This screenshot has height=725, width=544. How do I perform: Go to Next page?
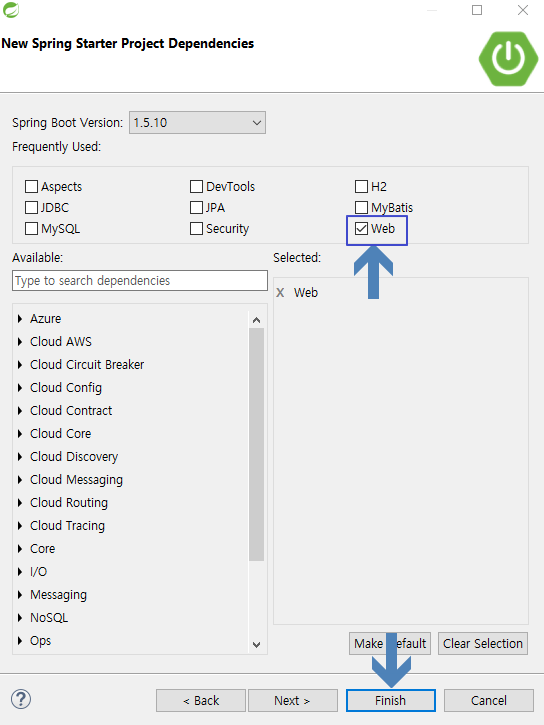click(x=293, y=700)
